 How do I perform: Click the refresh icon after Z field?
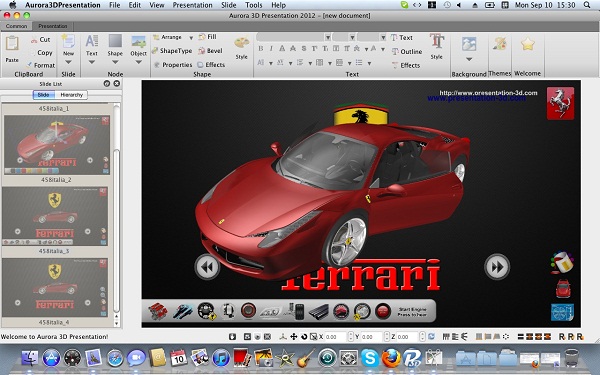[x=431, y=336]
